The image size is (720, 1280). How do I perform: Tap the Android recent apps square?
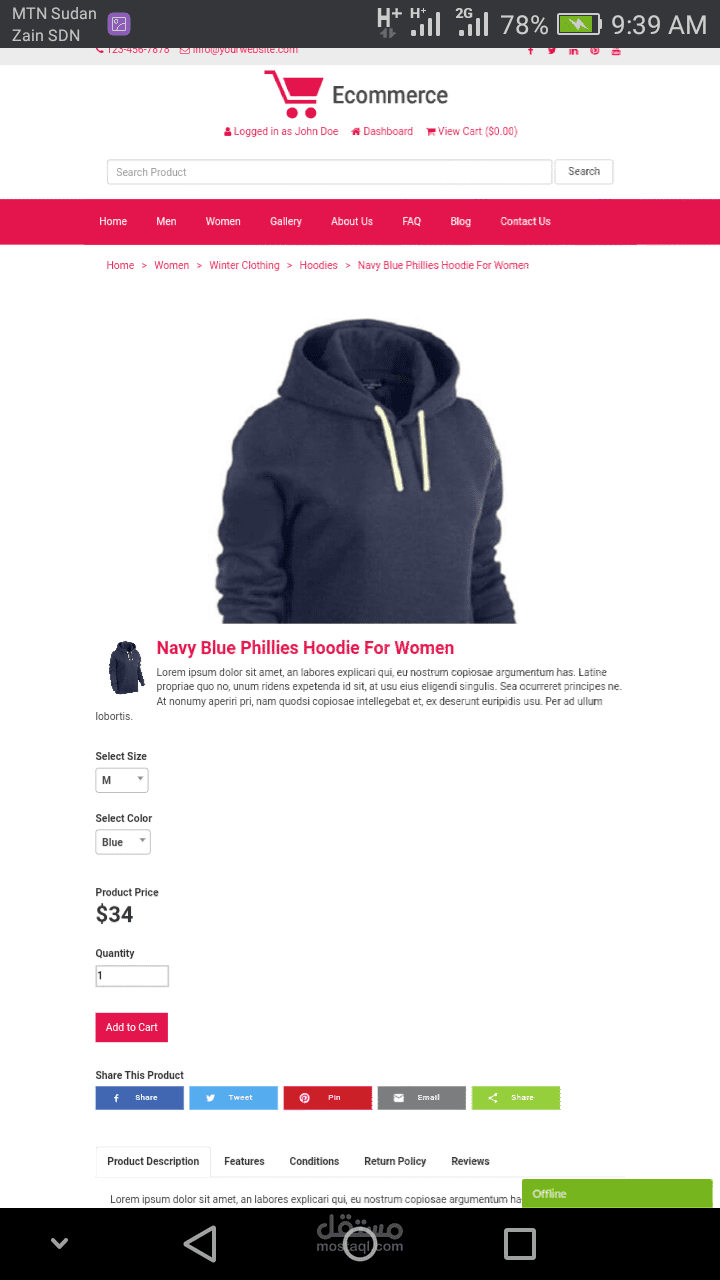click(x=520, y=1244)
